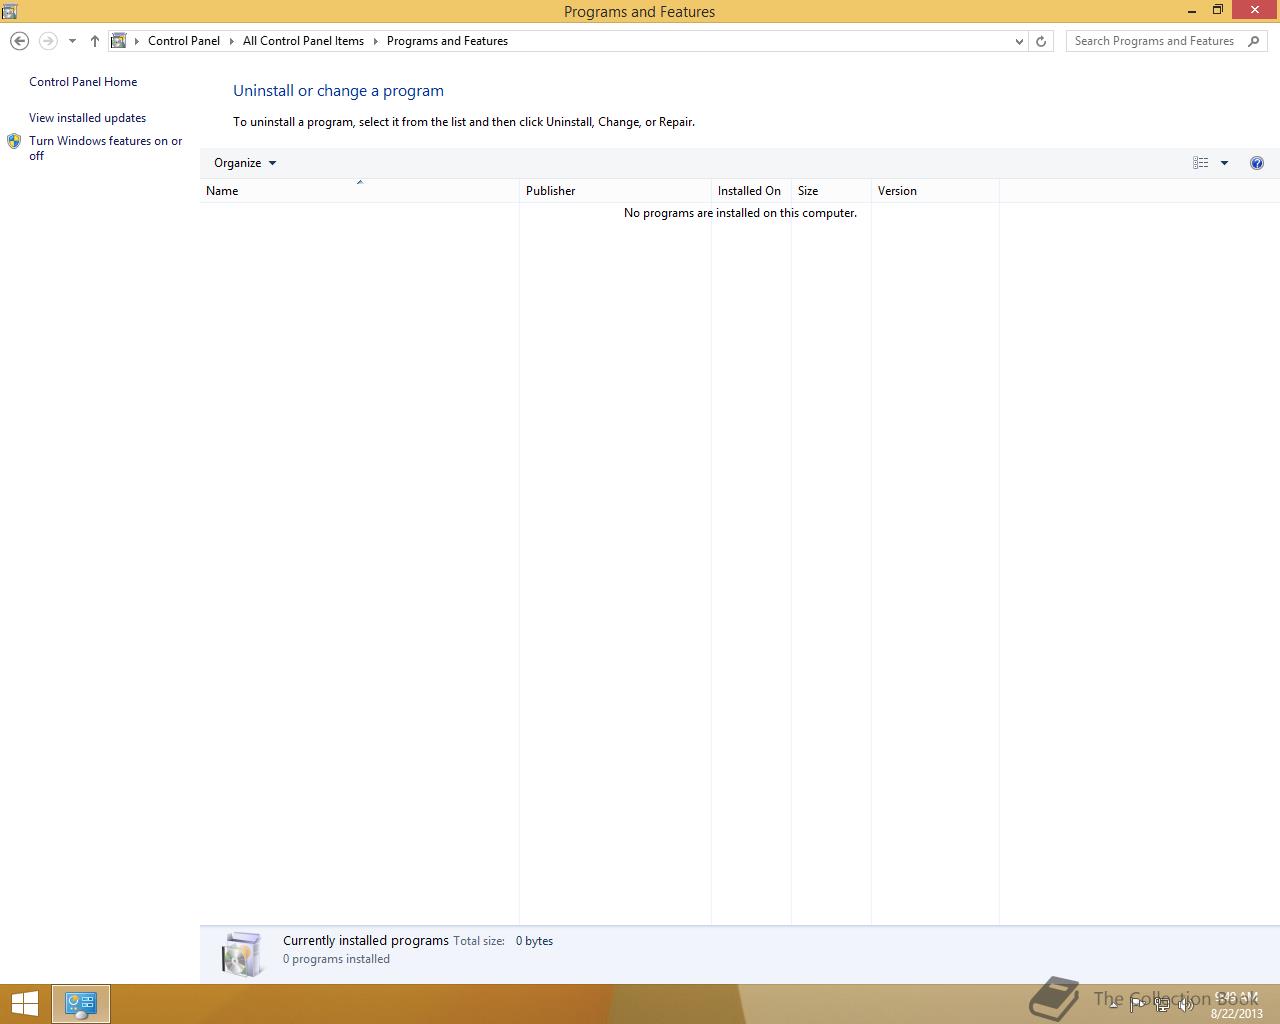Sort by the Size column header

(831, 191)
